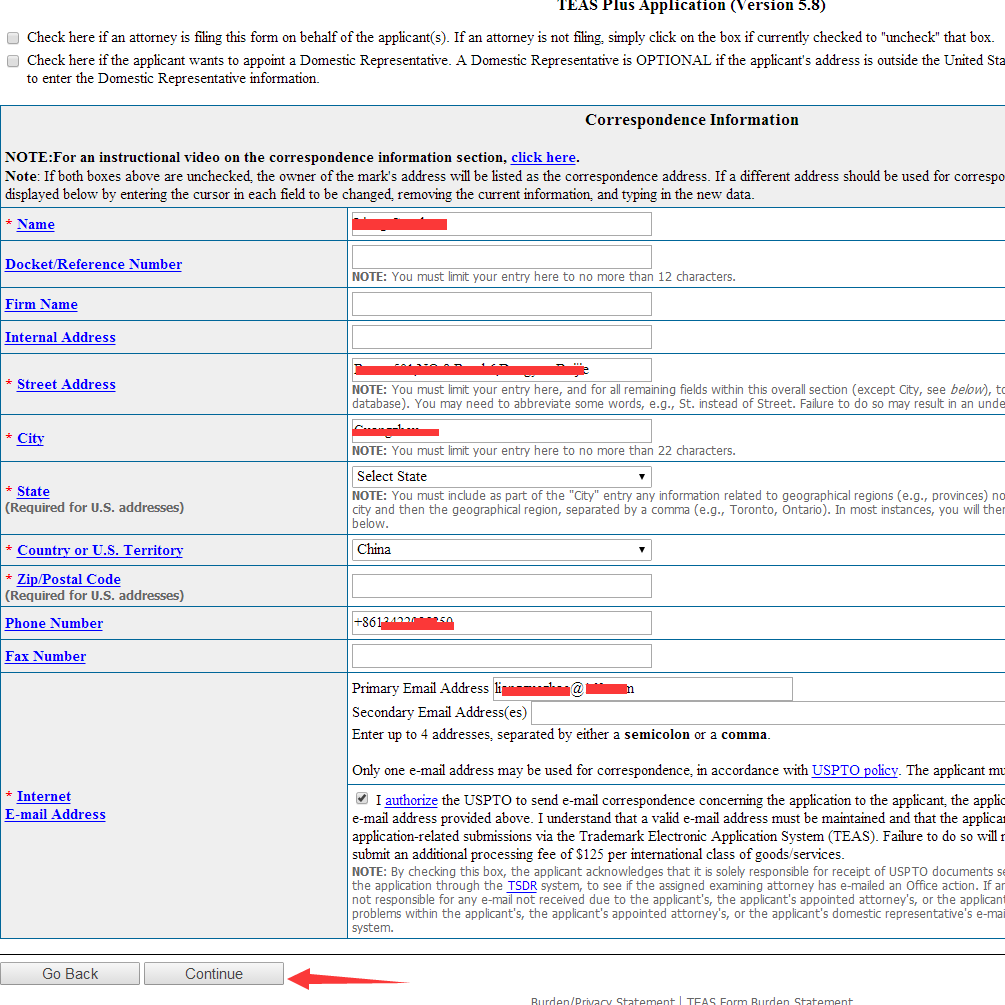The image size is (1005, 1005).
Task: Open the Burden/Privacy Statement footer link
Action: [x=602, y=1001]
